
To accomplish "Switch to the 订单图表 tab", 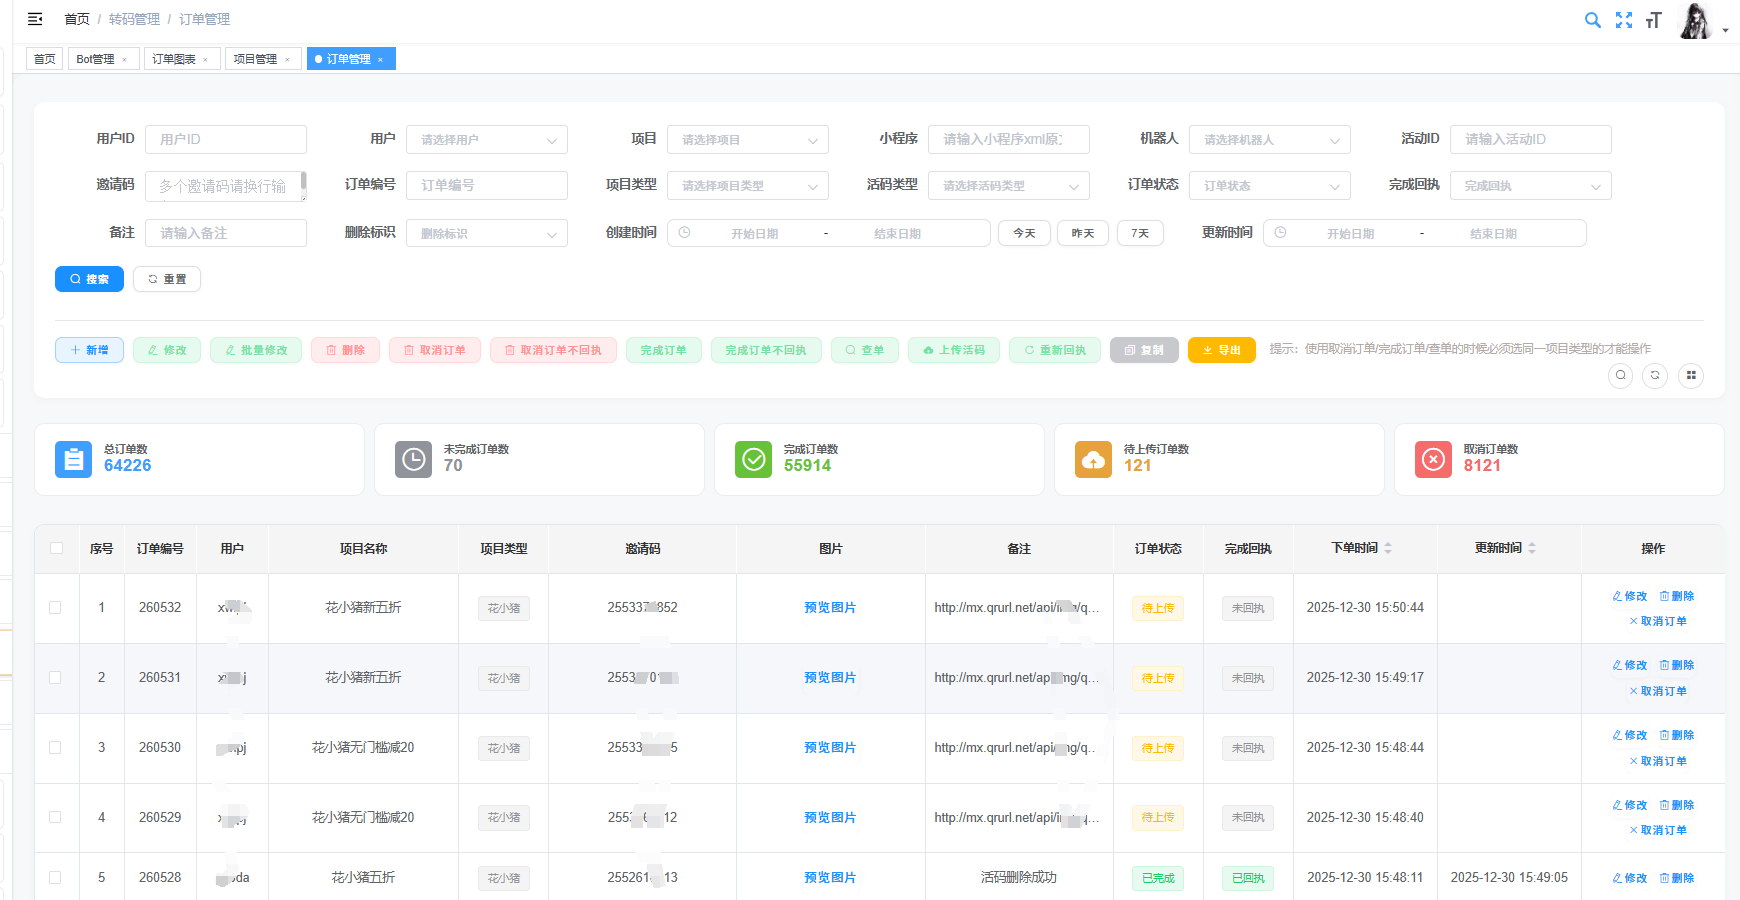I will 174,59.
